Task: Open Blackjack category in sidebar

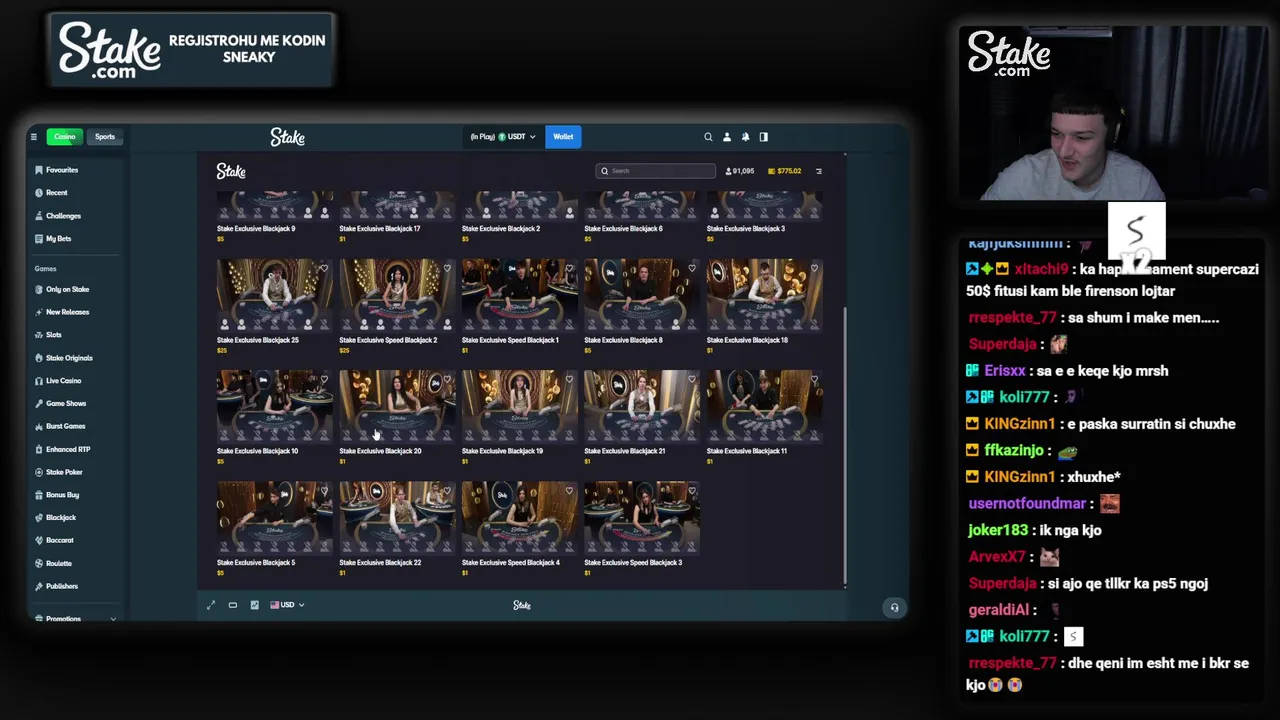Action: click(56, 518)
